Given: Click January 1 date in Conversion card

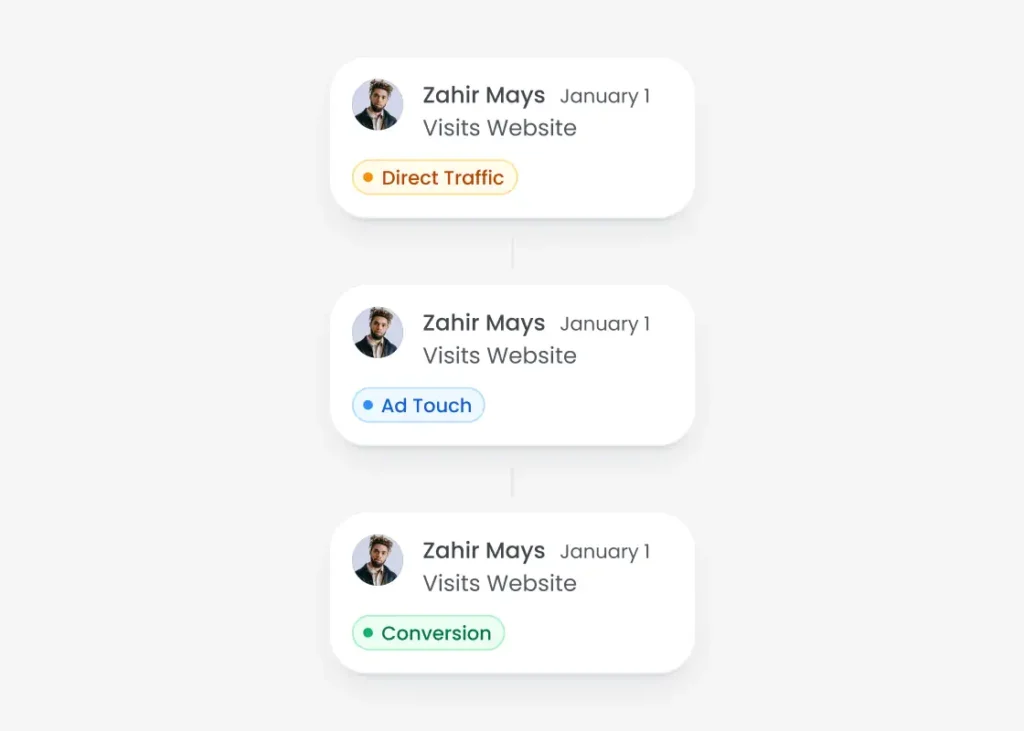Looking at the screenshot, I should (x=605, y=552).
